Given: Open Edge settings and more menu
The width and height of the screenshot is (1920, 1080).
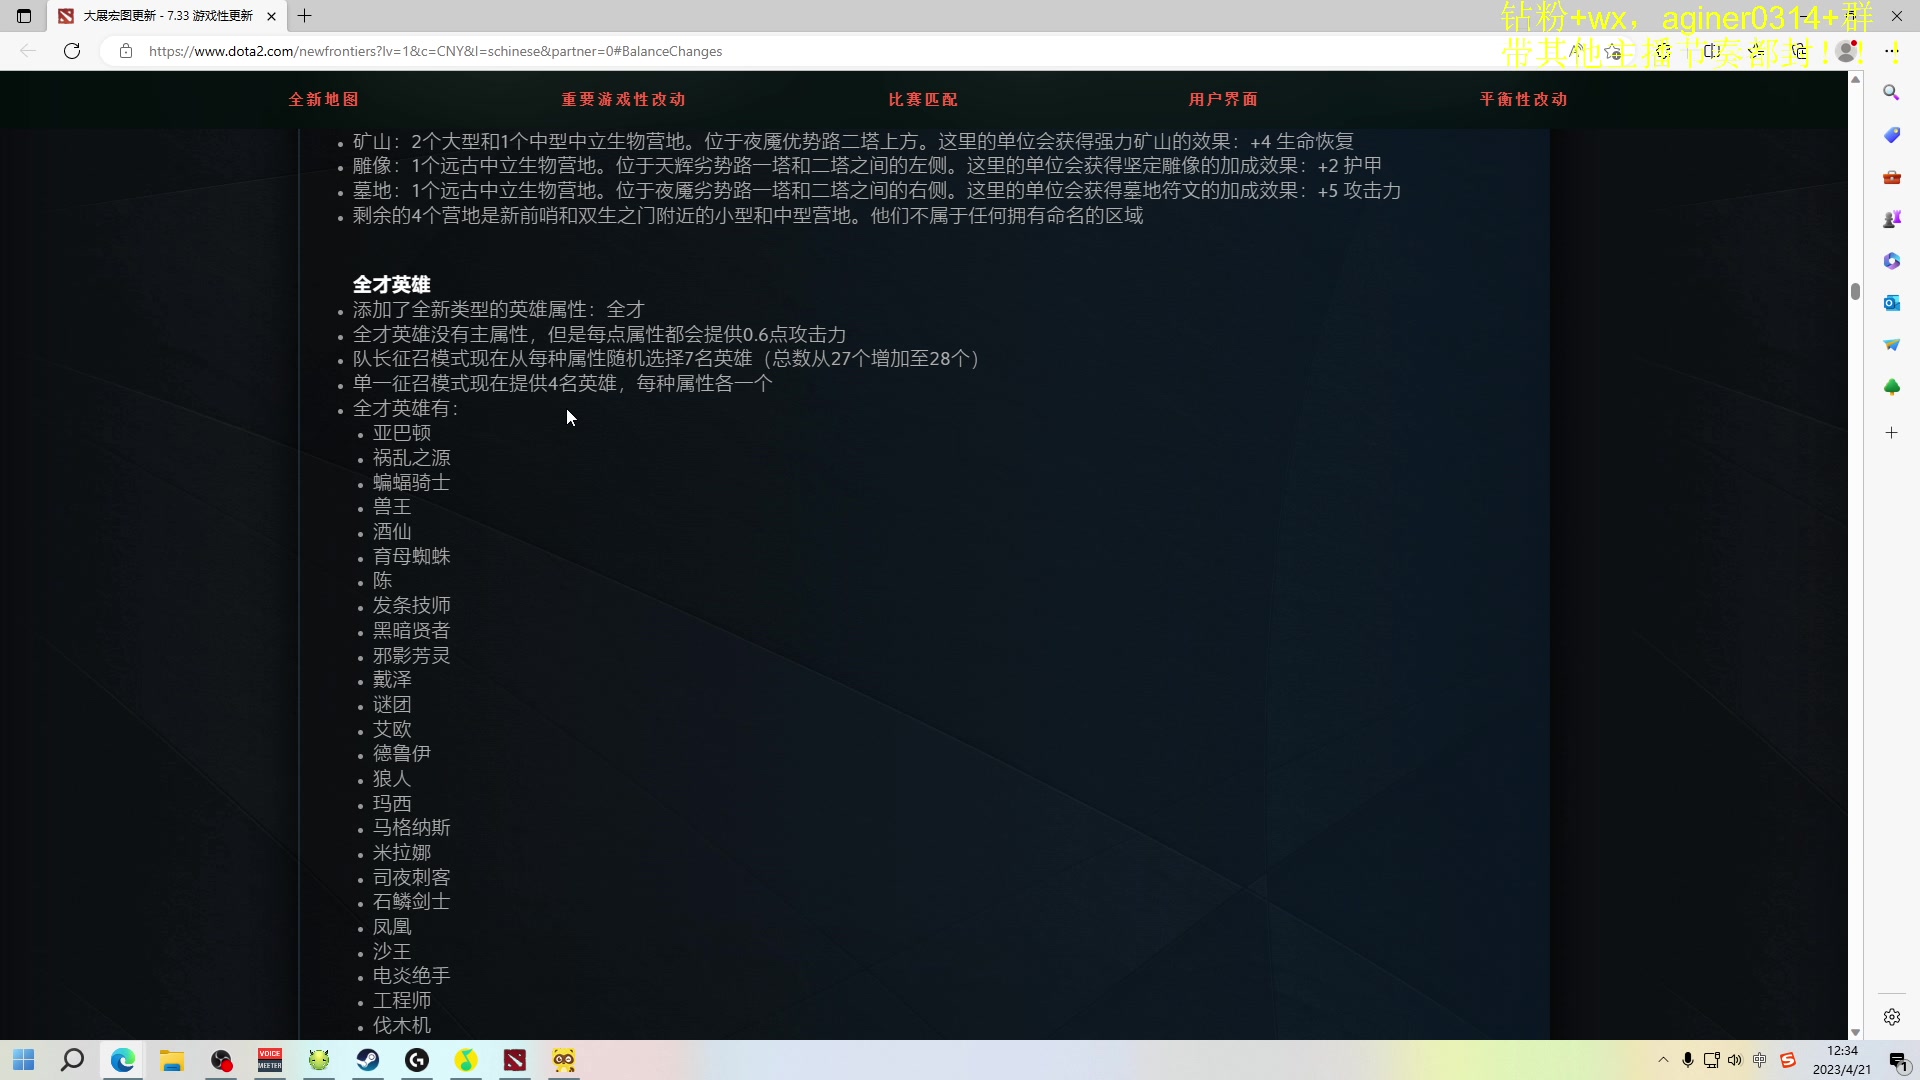Looking at the screenshot, I should pos(1891,51).
